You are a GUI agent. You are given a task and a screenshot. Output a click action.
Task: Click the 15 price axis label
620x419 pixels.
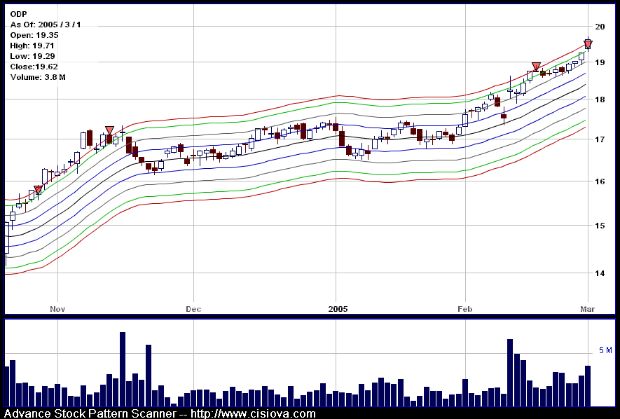tap(600, 226)
